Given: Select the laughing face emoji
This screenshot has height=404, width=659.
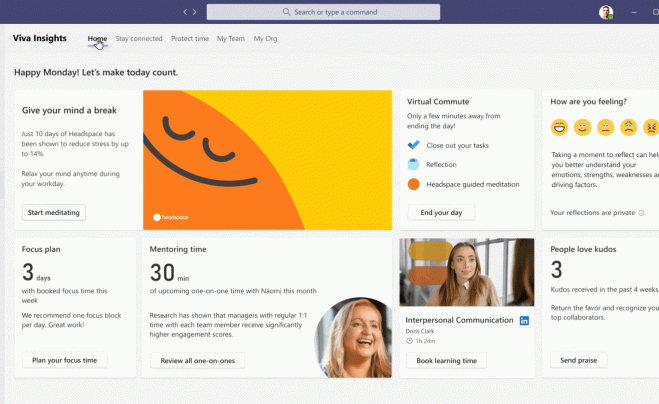Looking at the screenshot, I should 559,127.
